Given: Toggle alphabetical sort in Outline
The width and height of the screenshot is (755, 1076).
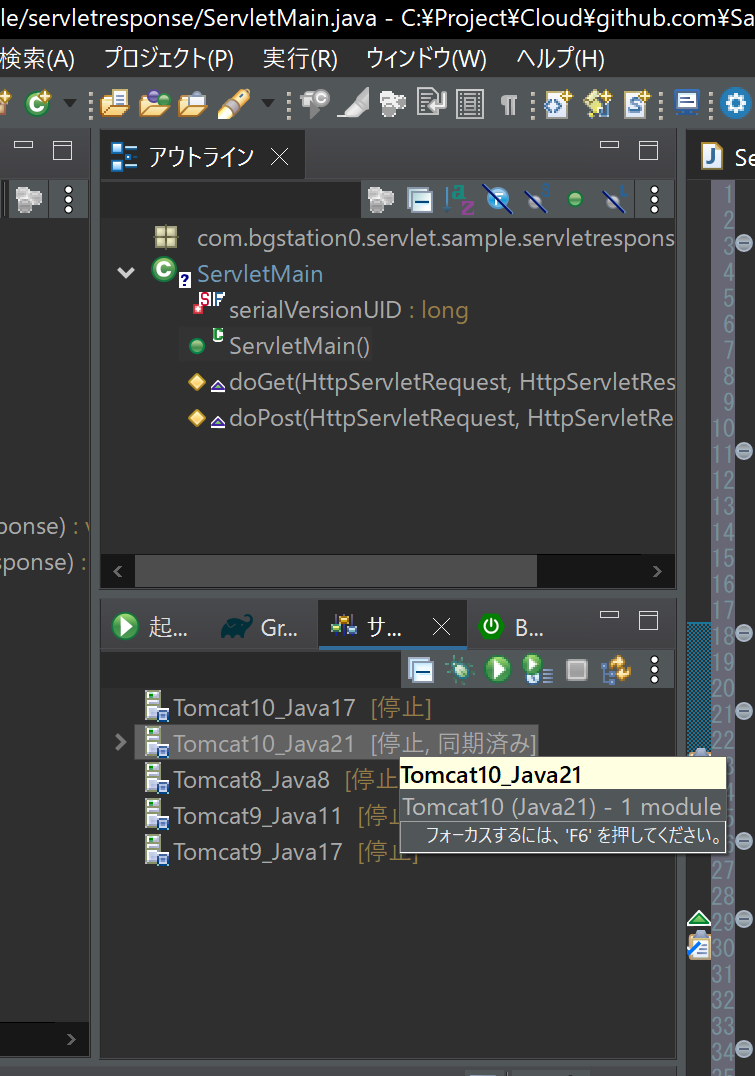Looking at the screenshot, I should [458, 200].
